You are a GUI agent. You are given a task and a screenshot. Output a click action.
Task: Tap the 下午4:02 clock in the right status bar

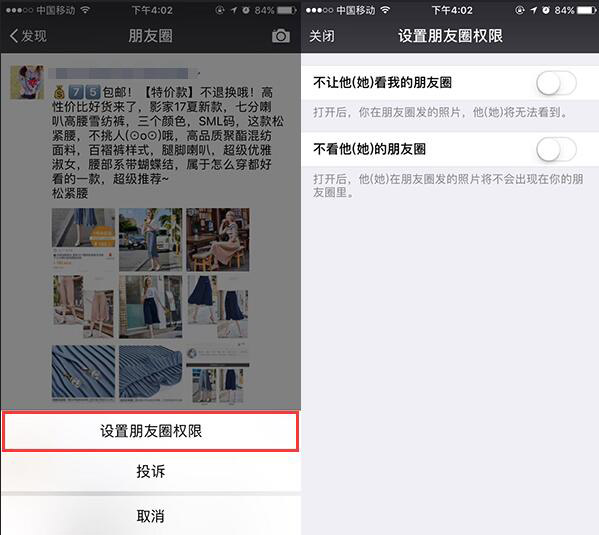pos(452,10)
